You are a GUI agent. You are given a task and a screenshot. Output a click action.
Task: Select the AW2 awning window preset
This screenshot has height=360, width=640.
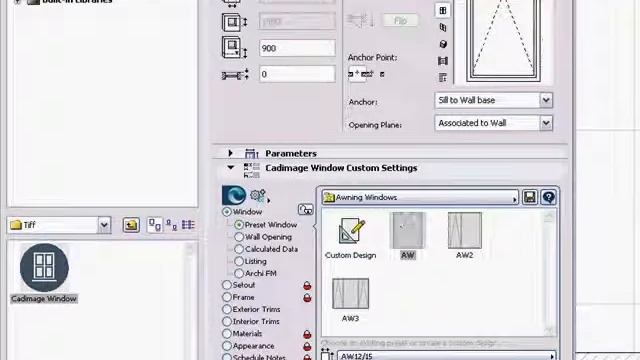[x=464, y=236]
